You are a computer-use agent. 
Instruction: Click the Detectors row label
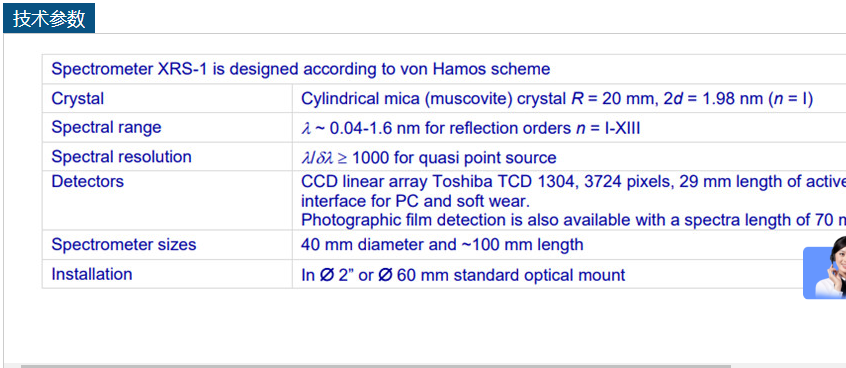click(87, 181)
